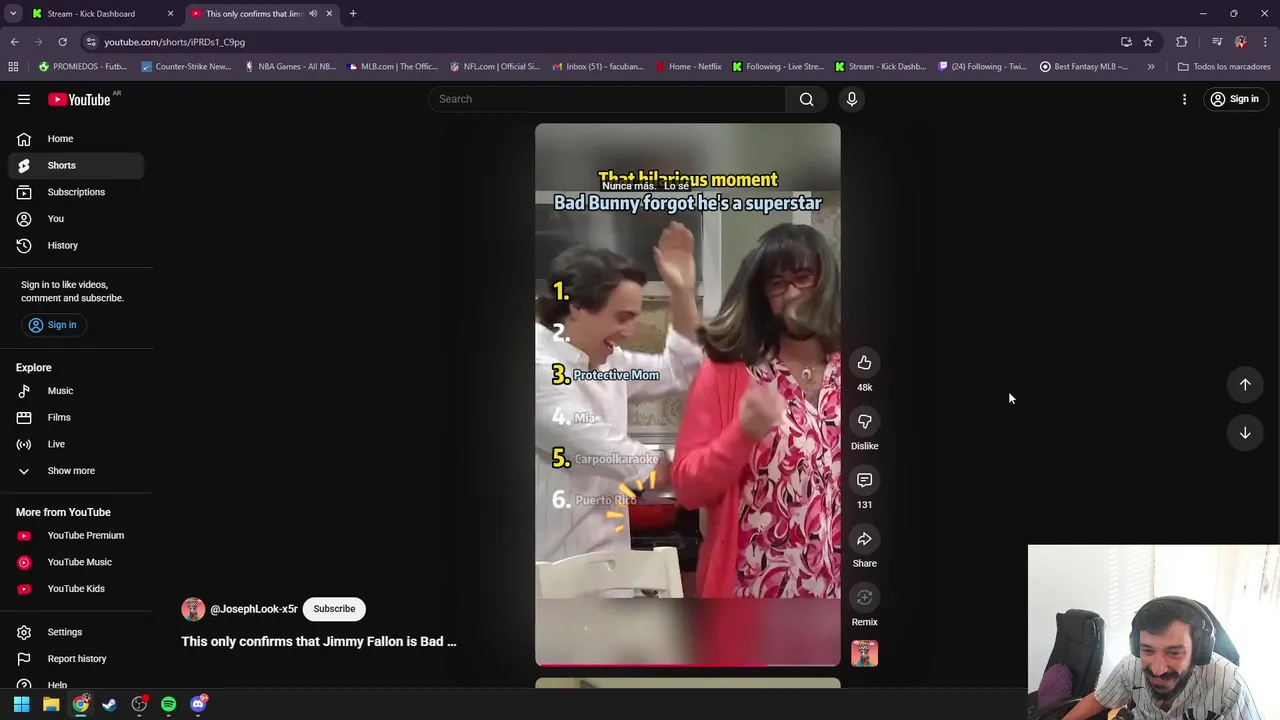Open You section in sidebar
This screenshot has width=1280, height=720.
click(76, 219)
